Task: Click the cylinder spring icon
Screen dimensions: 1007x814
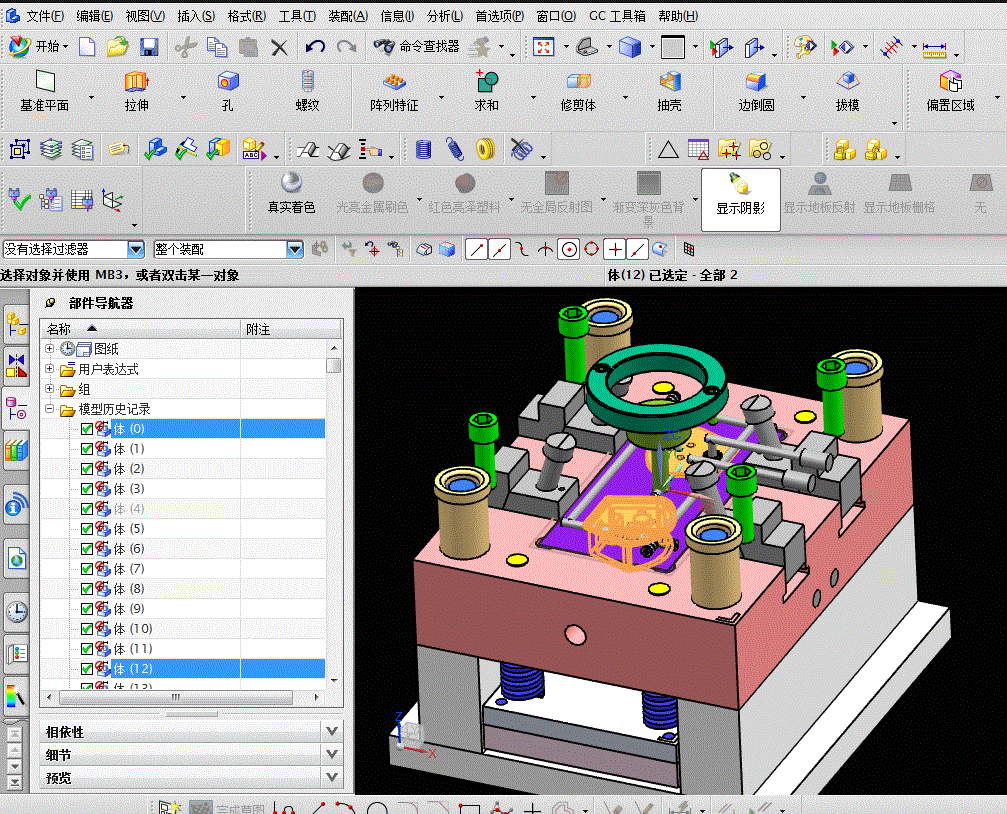Action: [x=423, y=150]
